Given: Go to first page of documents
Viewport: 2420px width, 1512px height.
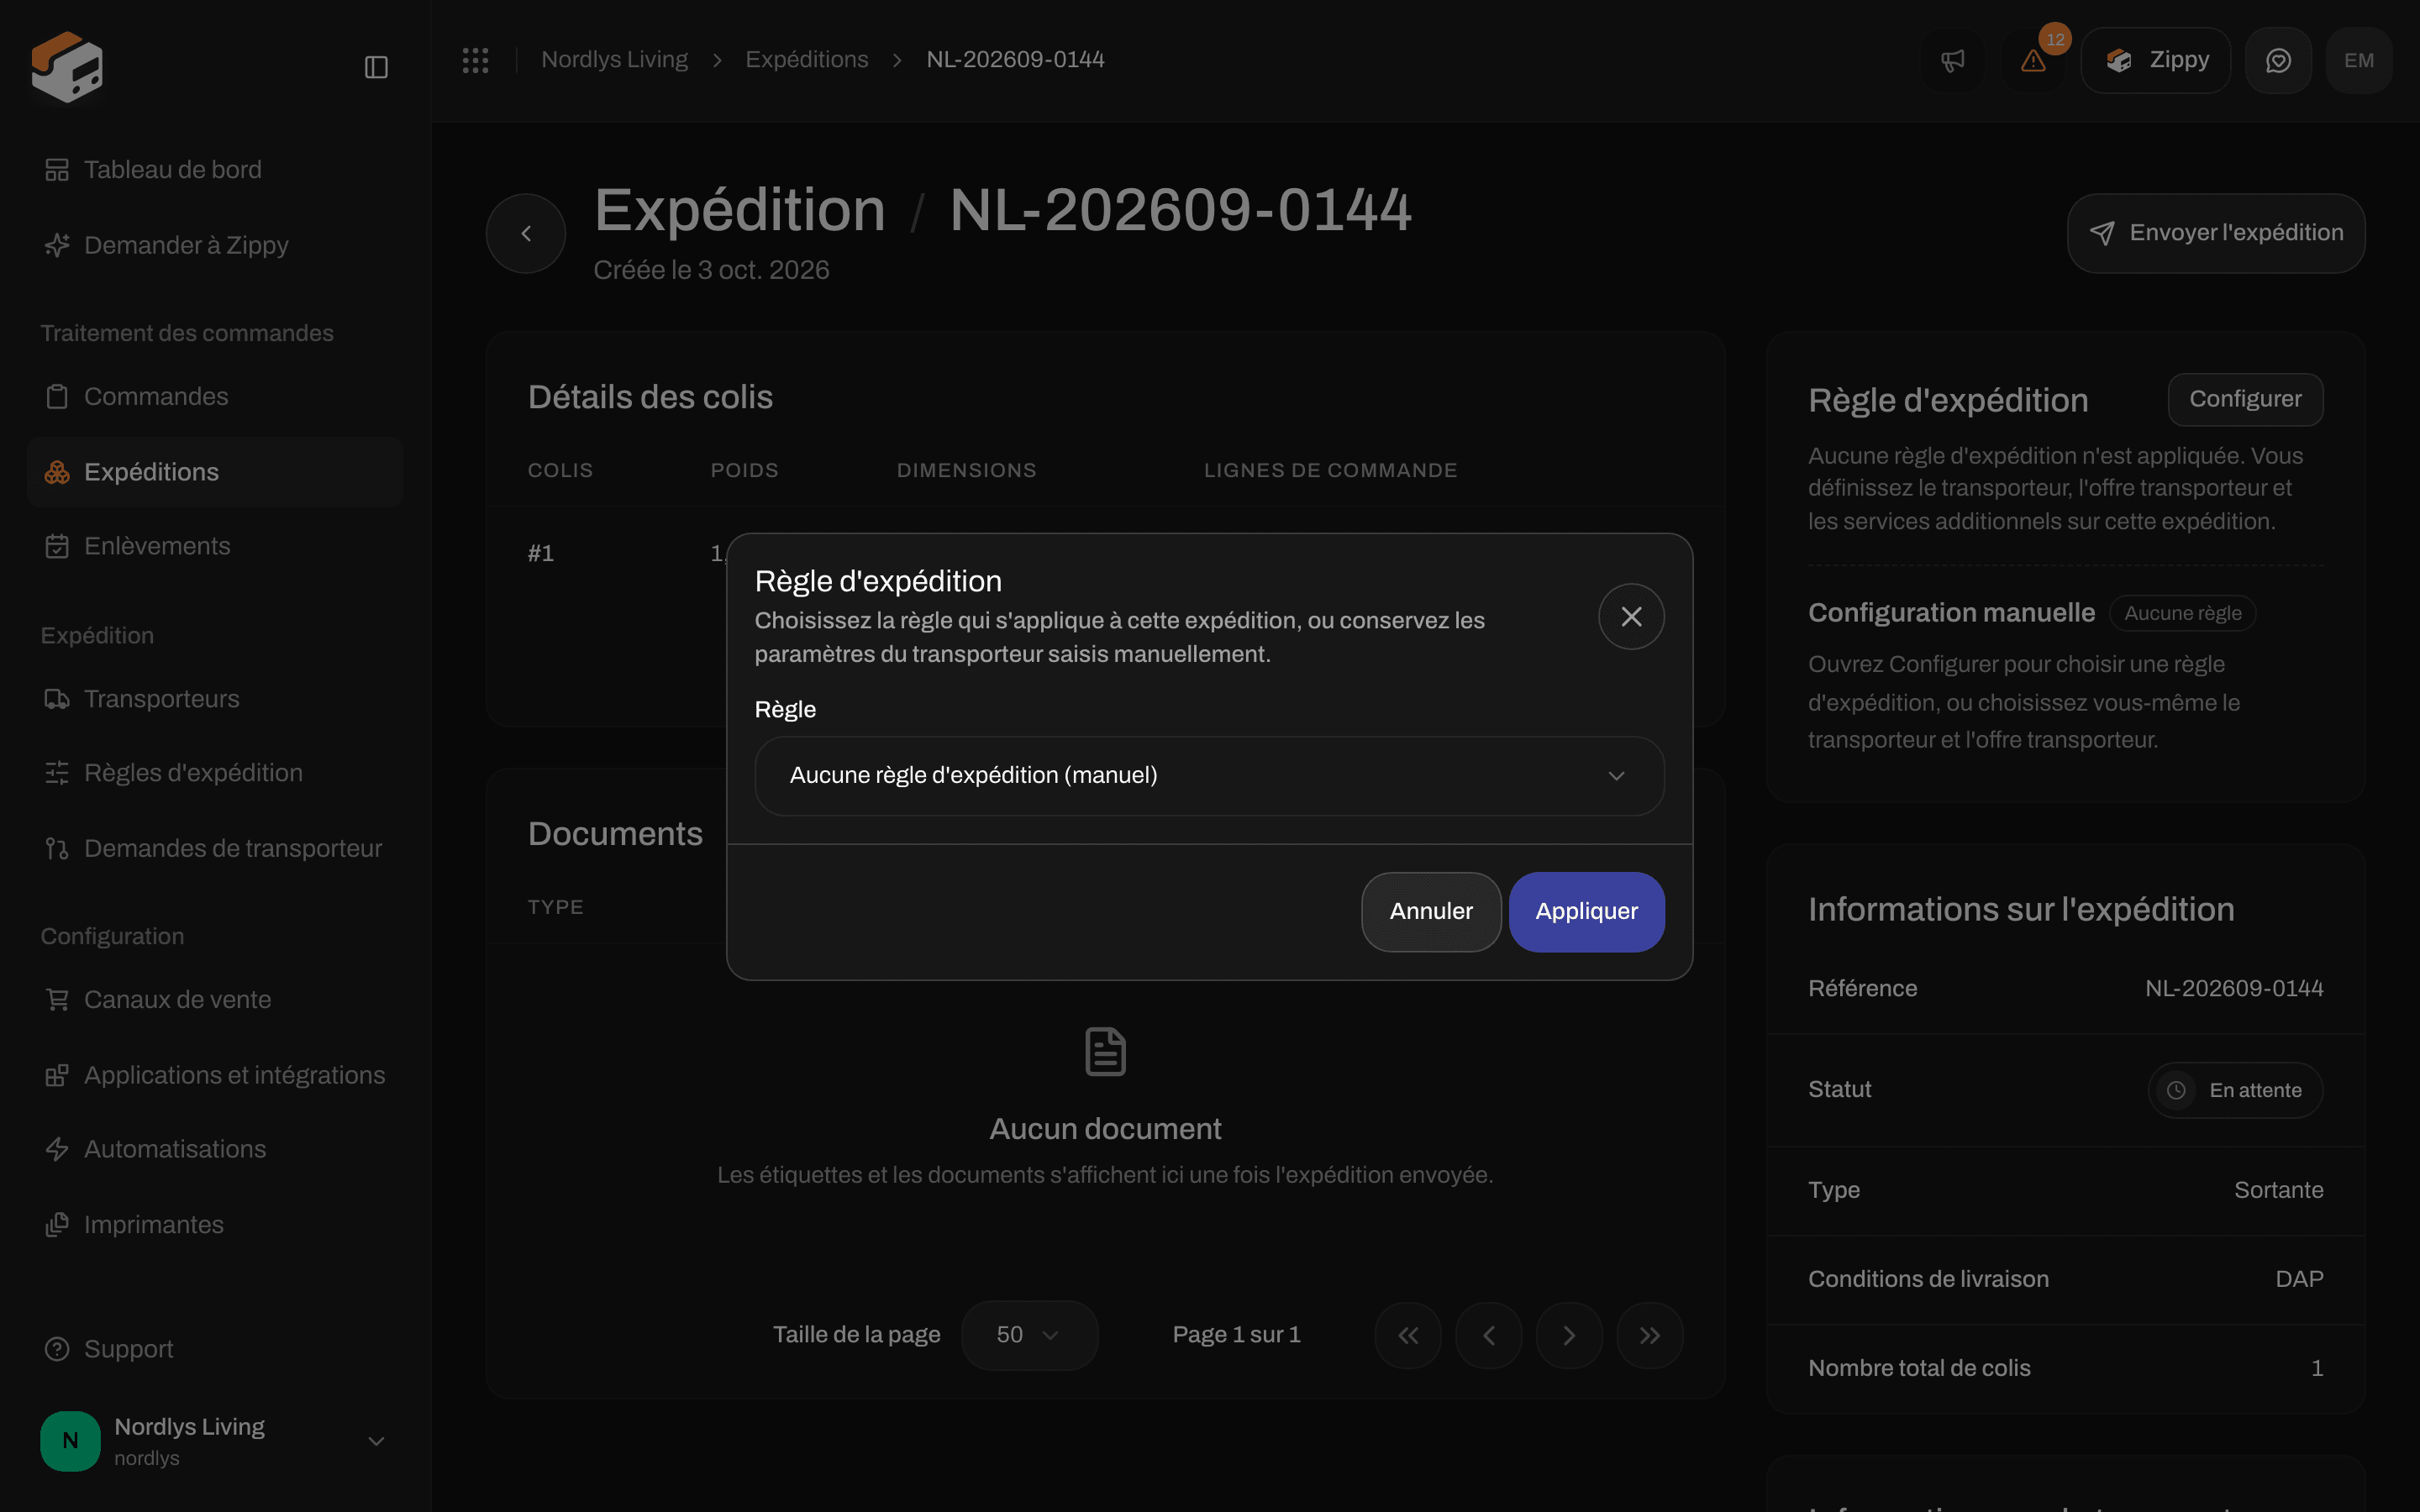Looking at the screenshot, I should (x=1408, y=1335).
